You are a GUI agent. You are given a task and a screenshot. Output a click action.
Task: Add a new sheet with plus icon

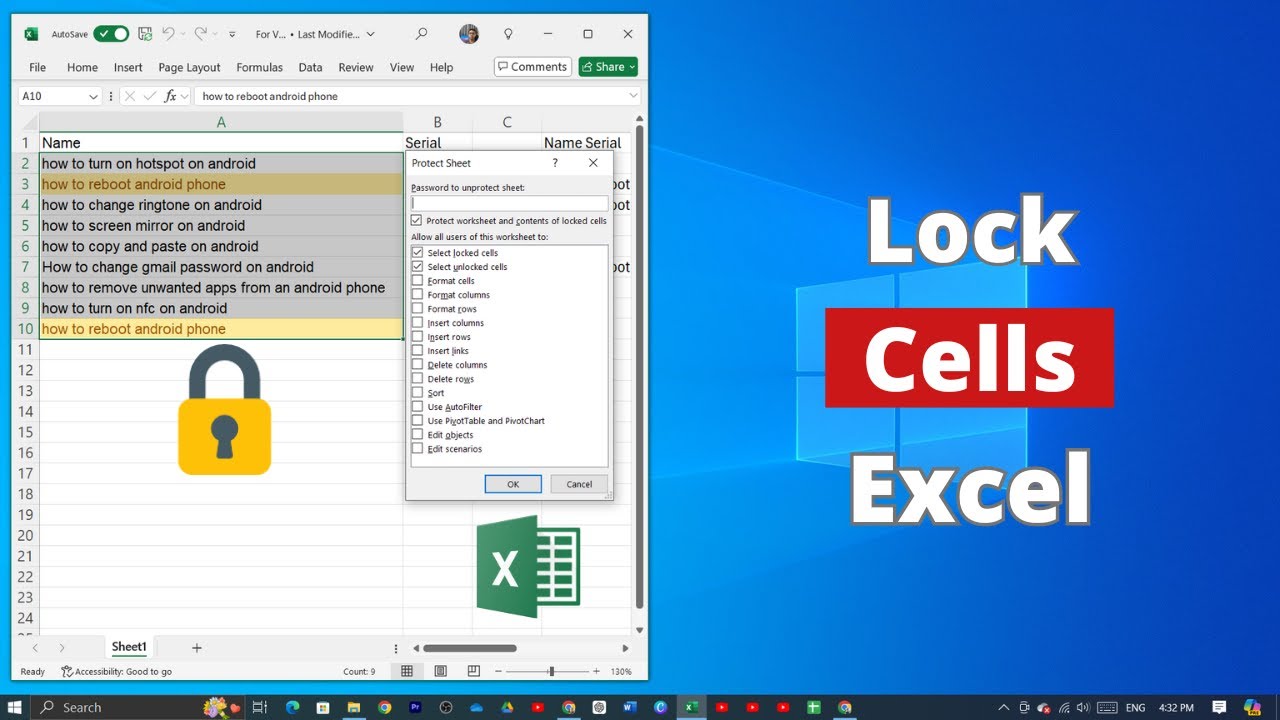coord(197,648)
